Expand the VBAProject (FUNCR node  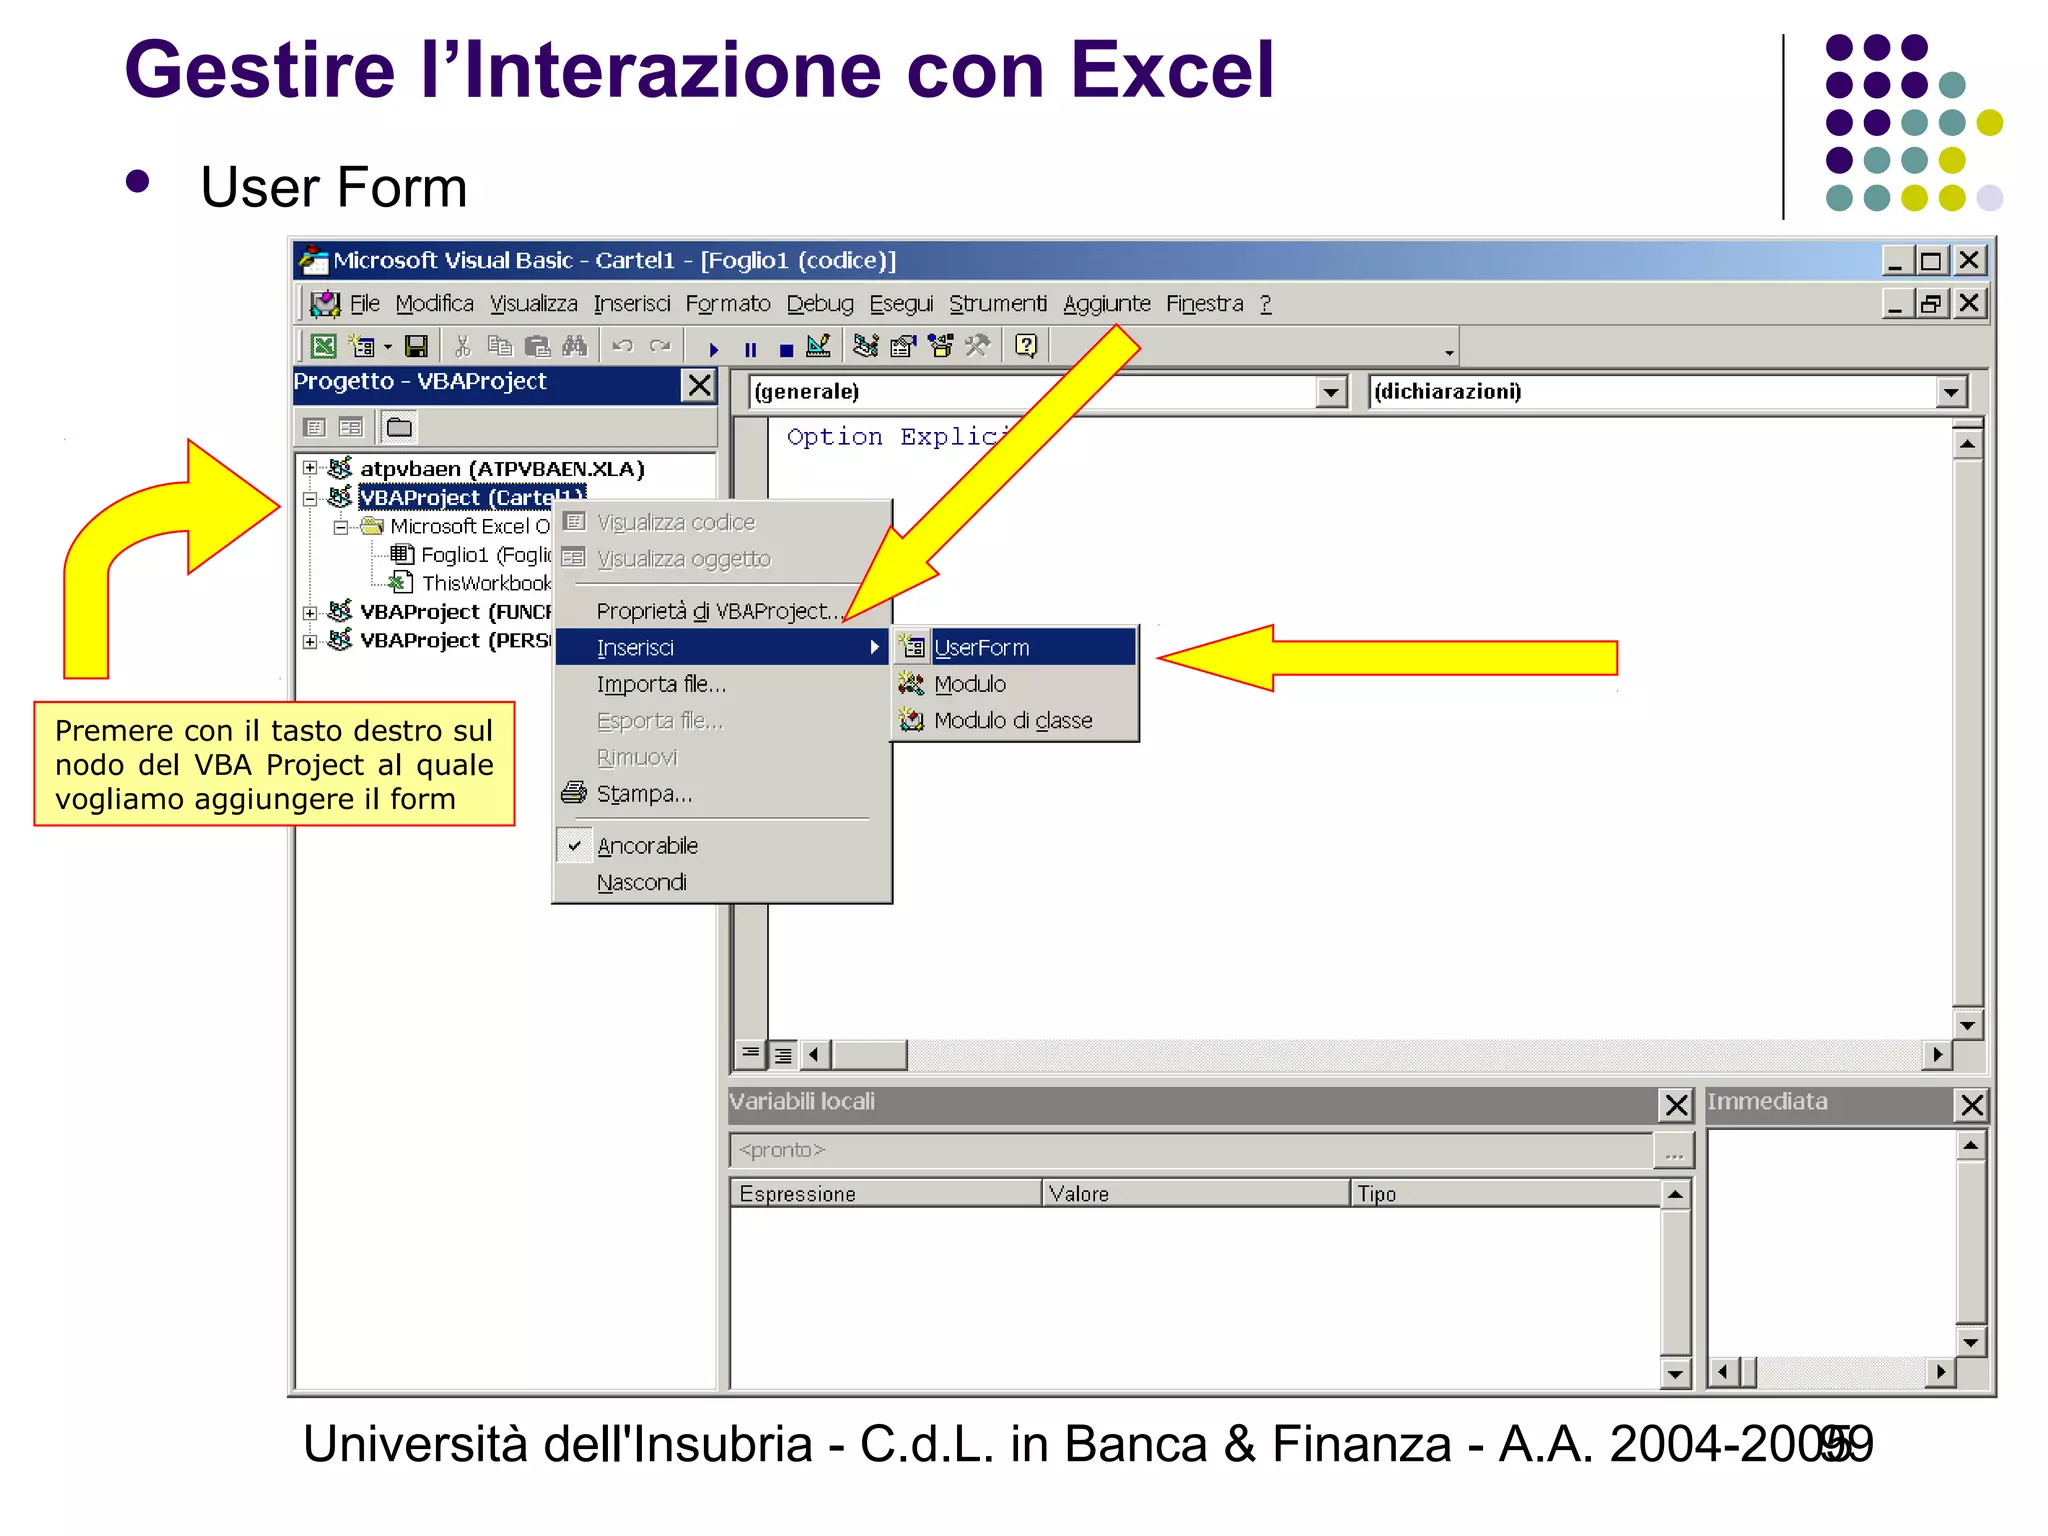310,612
